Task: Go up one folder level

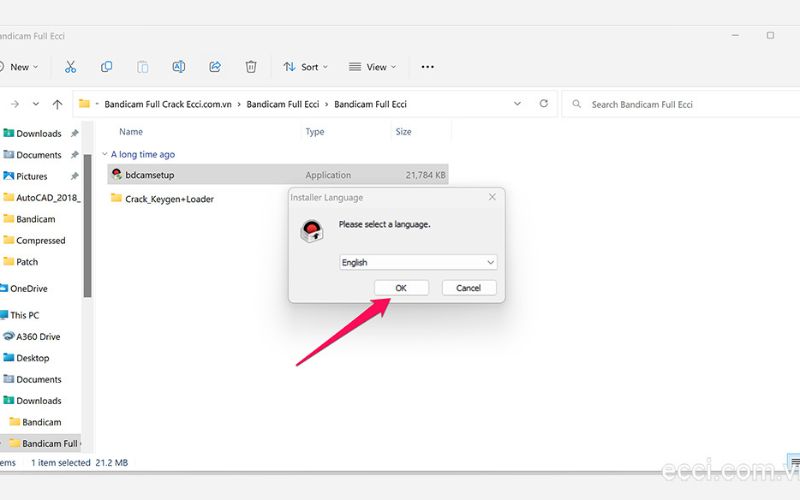Action: click(57, 104)
